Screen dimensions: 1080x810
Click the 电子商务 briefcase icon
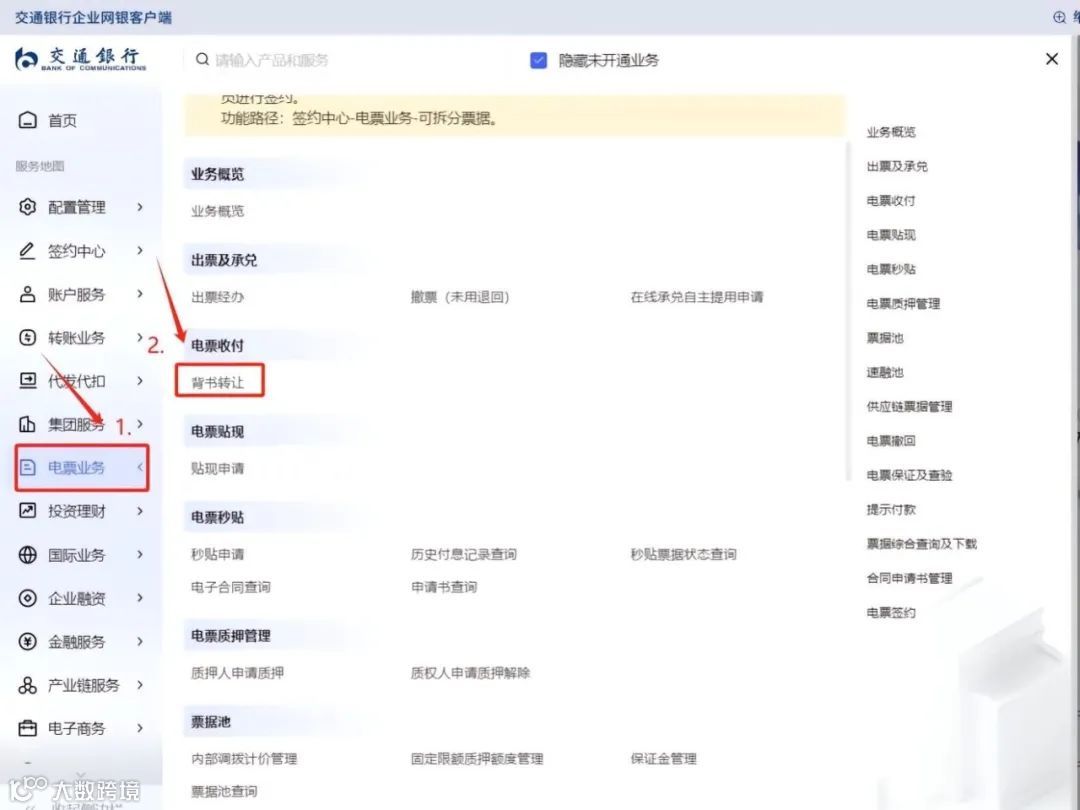point(28,728)
